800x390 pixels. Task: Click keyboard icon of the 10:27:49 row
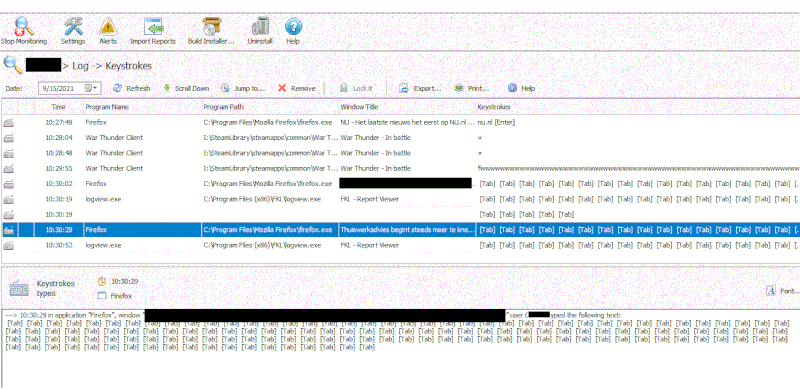[9, 123]
